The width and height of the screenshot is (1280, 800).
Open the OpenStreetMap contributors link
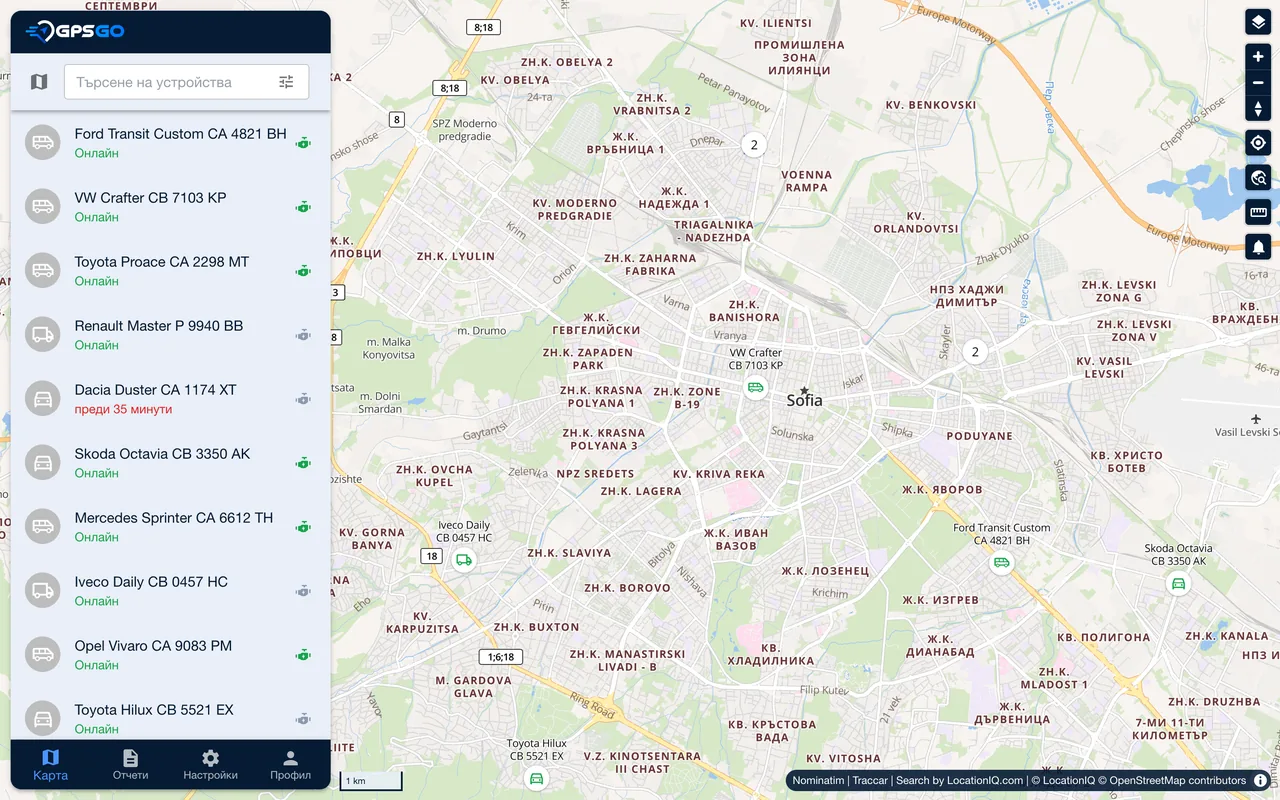1178,780
